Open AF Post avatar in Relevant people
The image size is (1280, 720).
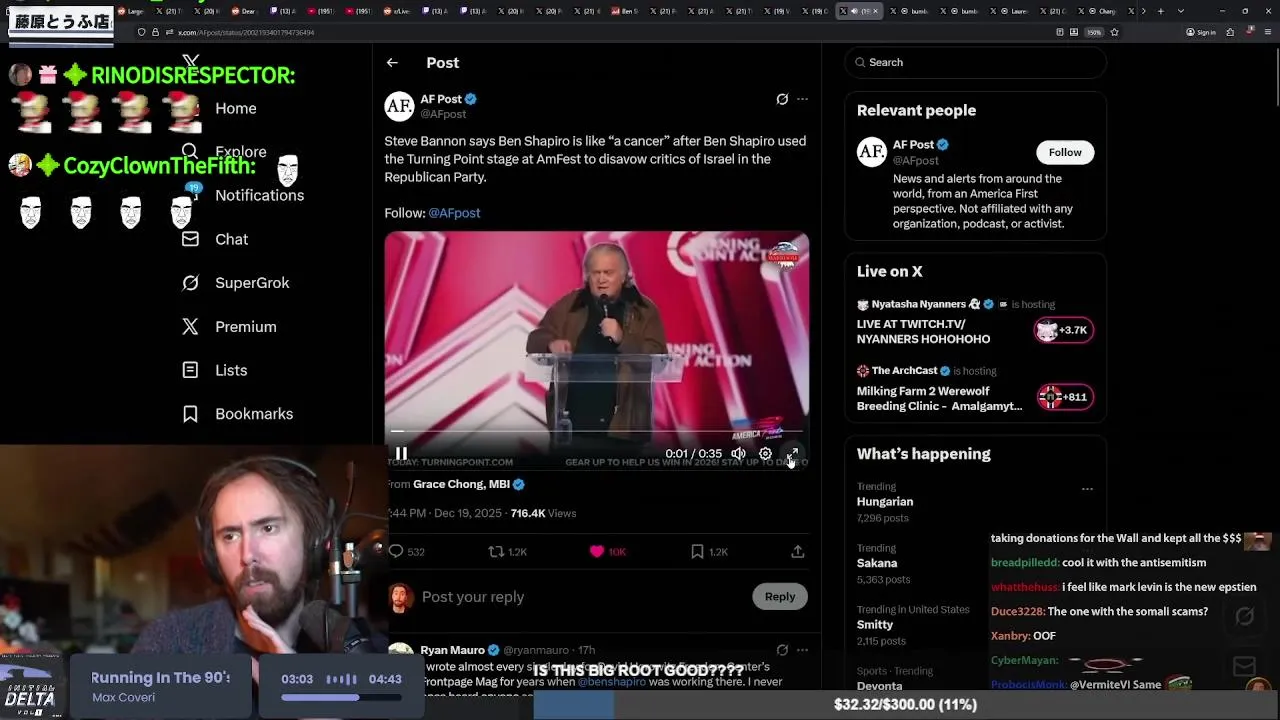pos(871,152)
